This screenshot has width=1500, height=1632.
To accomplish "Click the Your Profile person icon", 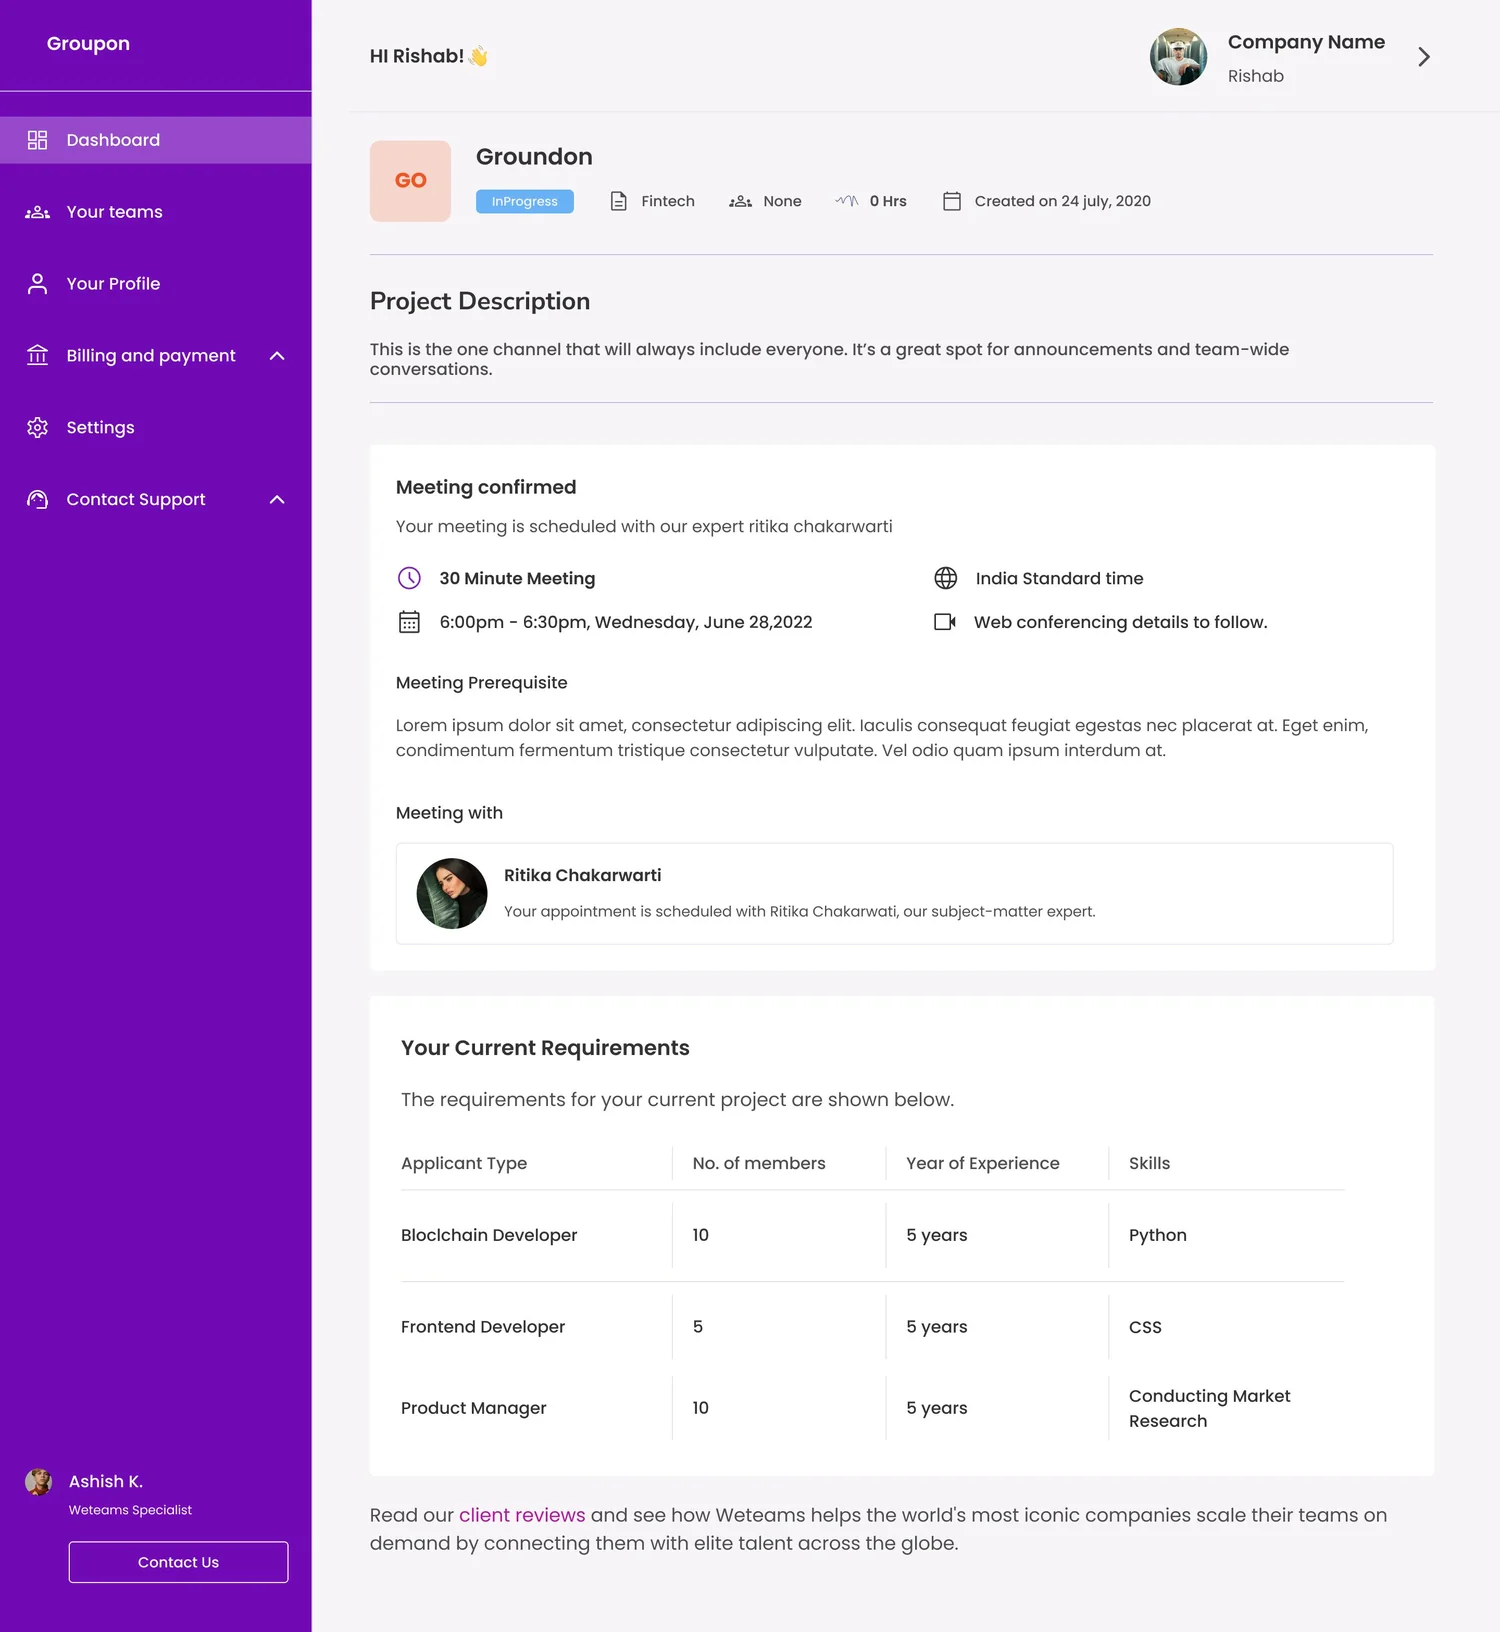I will (37, 284).
